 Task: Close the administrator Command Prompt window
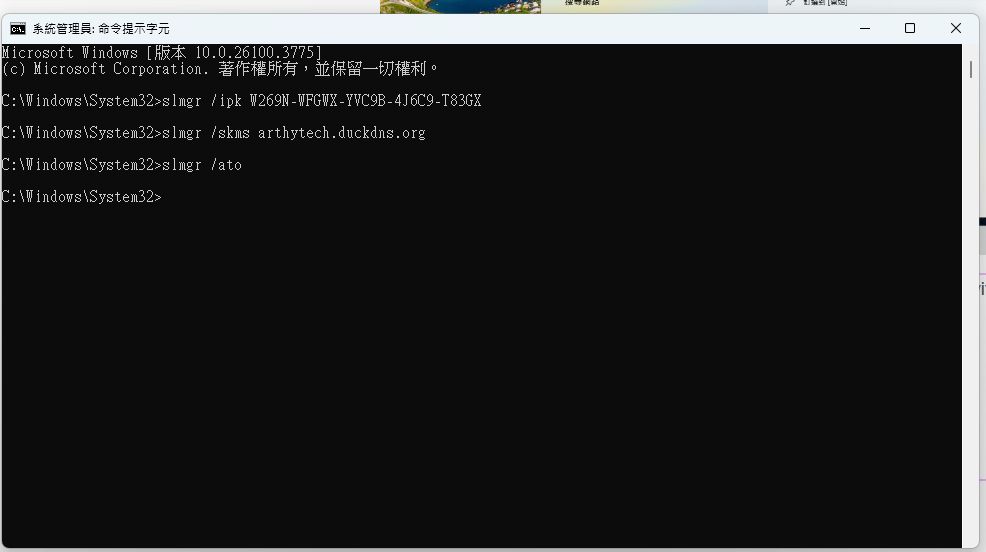click(x=955, y=28)
